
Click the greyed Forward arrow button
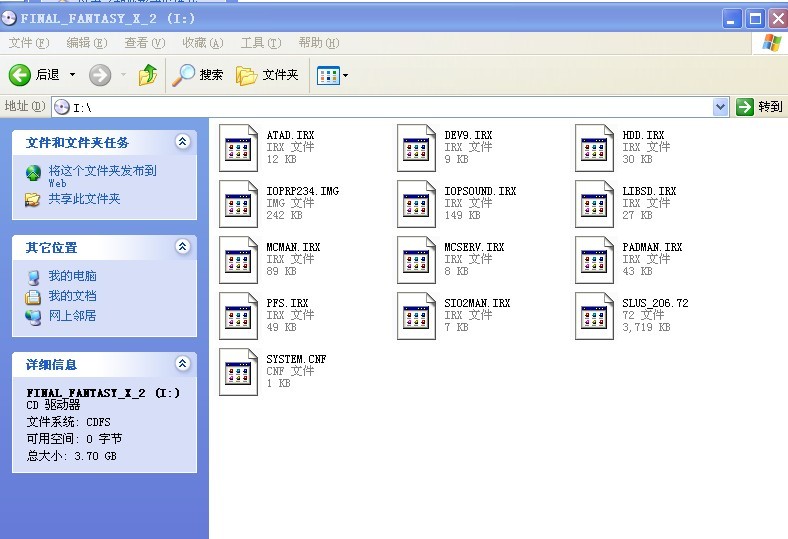(100, 75)
